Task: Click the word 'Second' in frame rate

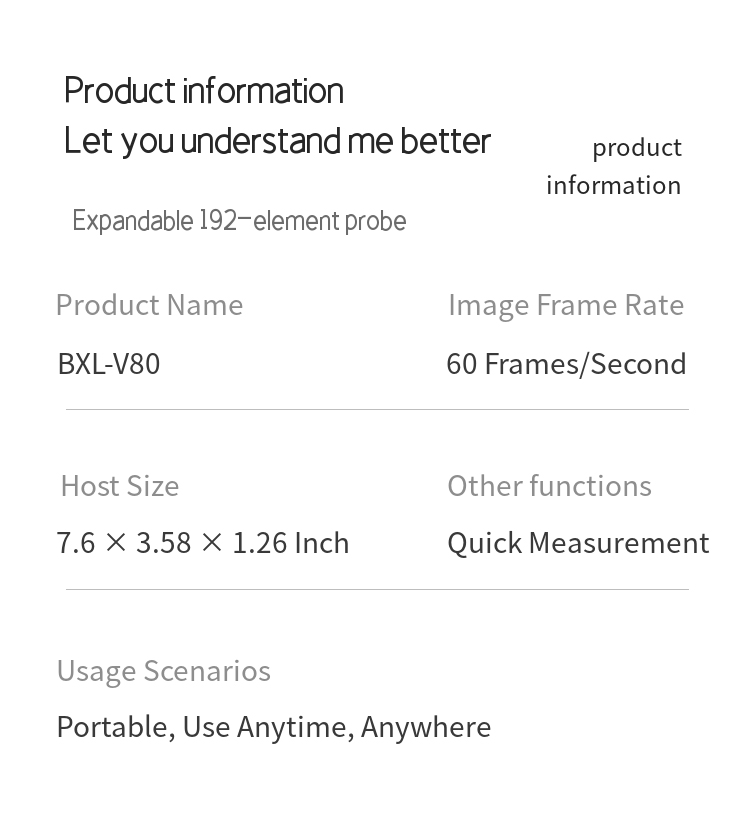Action: [638, 364]
